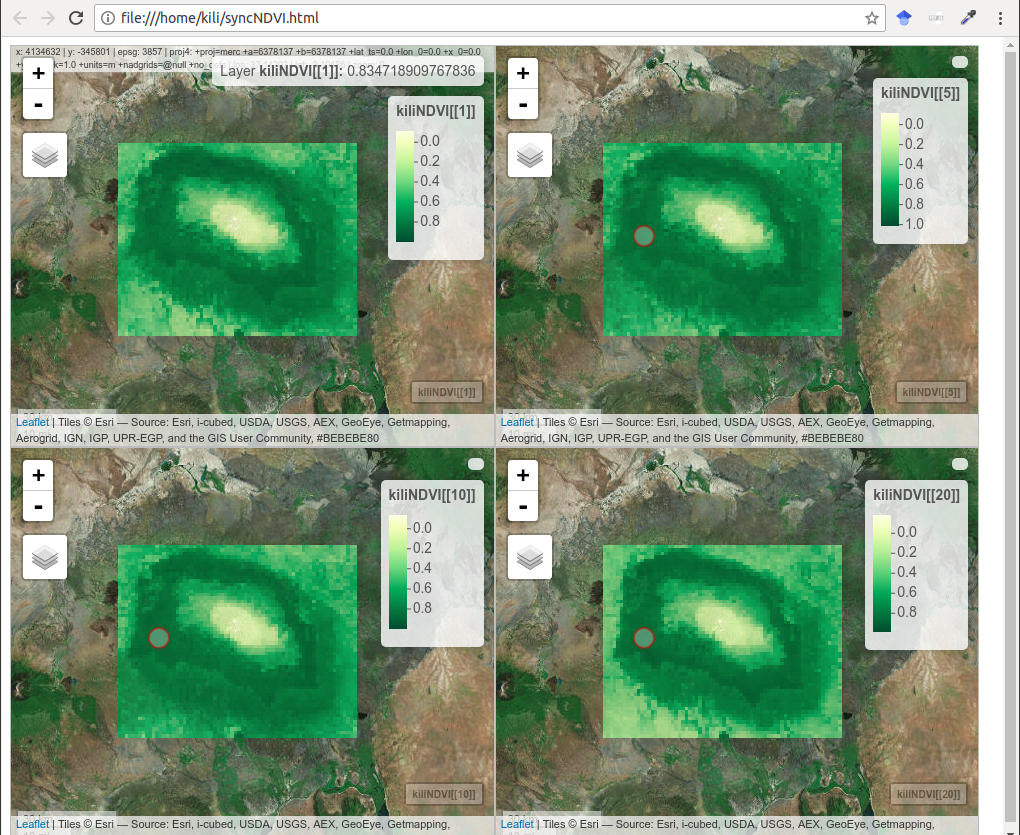Screen dimensions: 1020x835
Task: Open the Chrome three-dot menu
Action: point(1000,18)
